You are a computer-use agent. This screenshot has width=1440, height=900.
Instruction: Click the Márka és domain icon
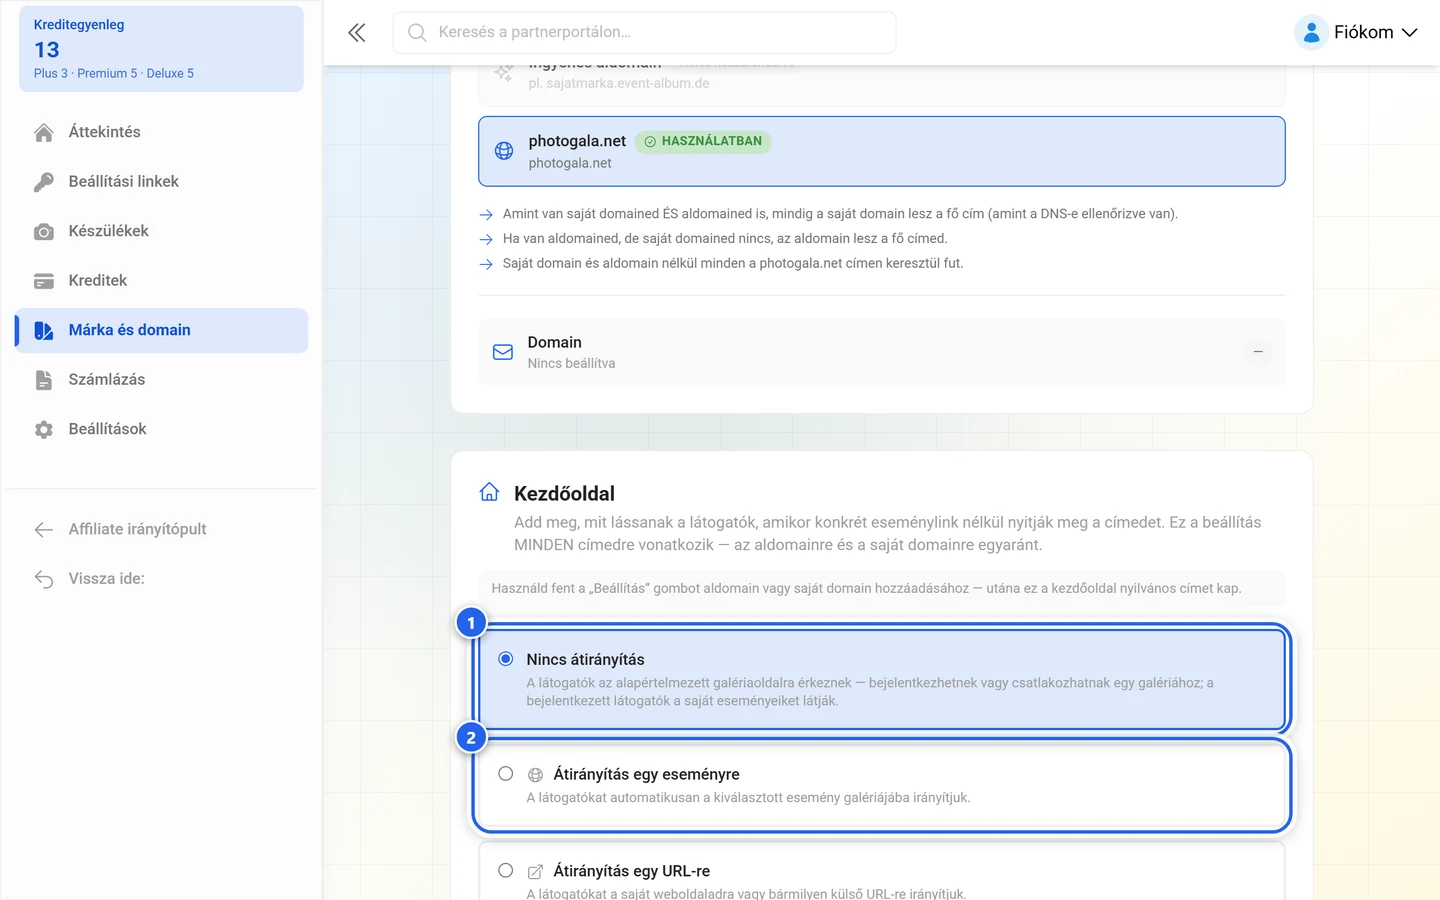[44, 330]
